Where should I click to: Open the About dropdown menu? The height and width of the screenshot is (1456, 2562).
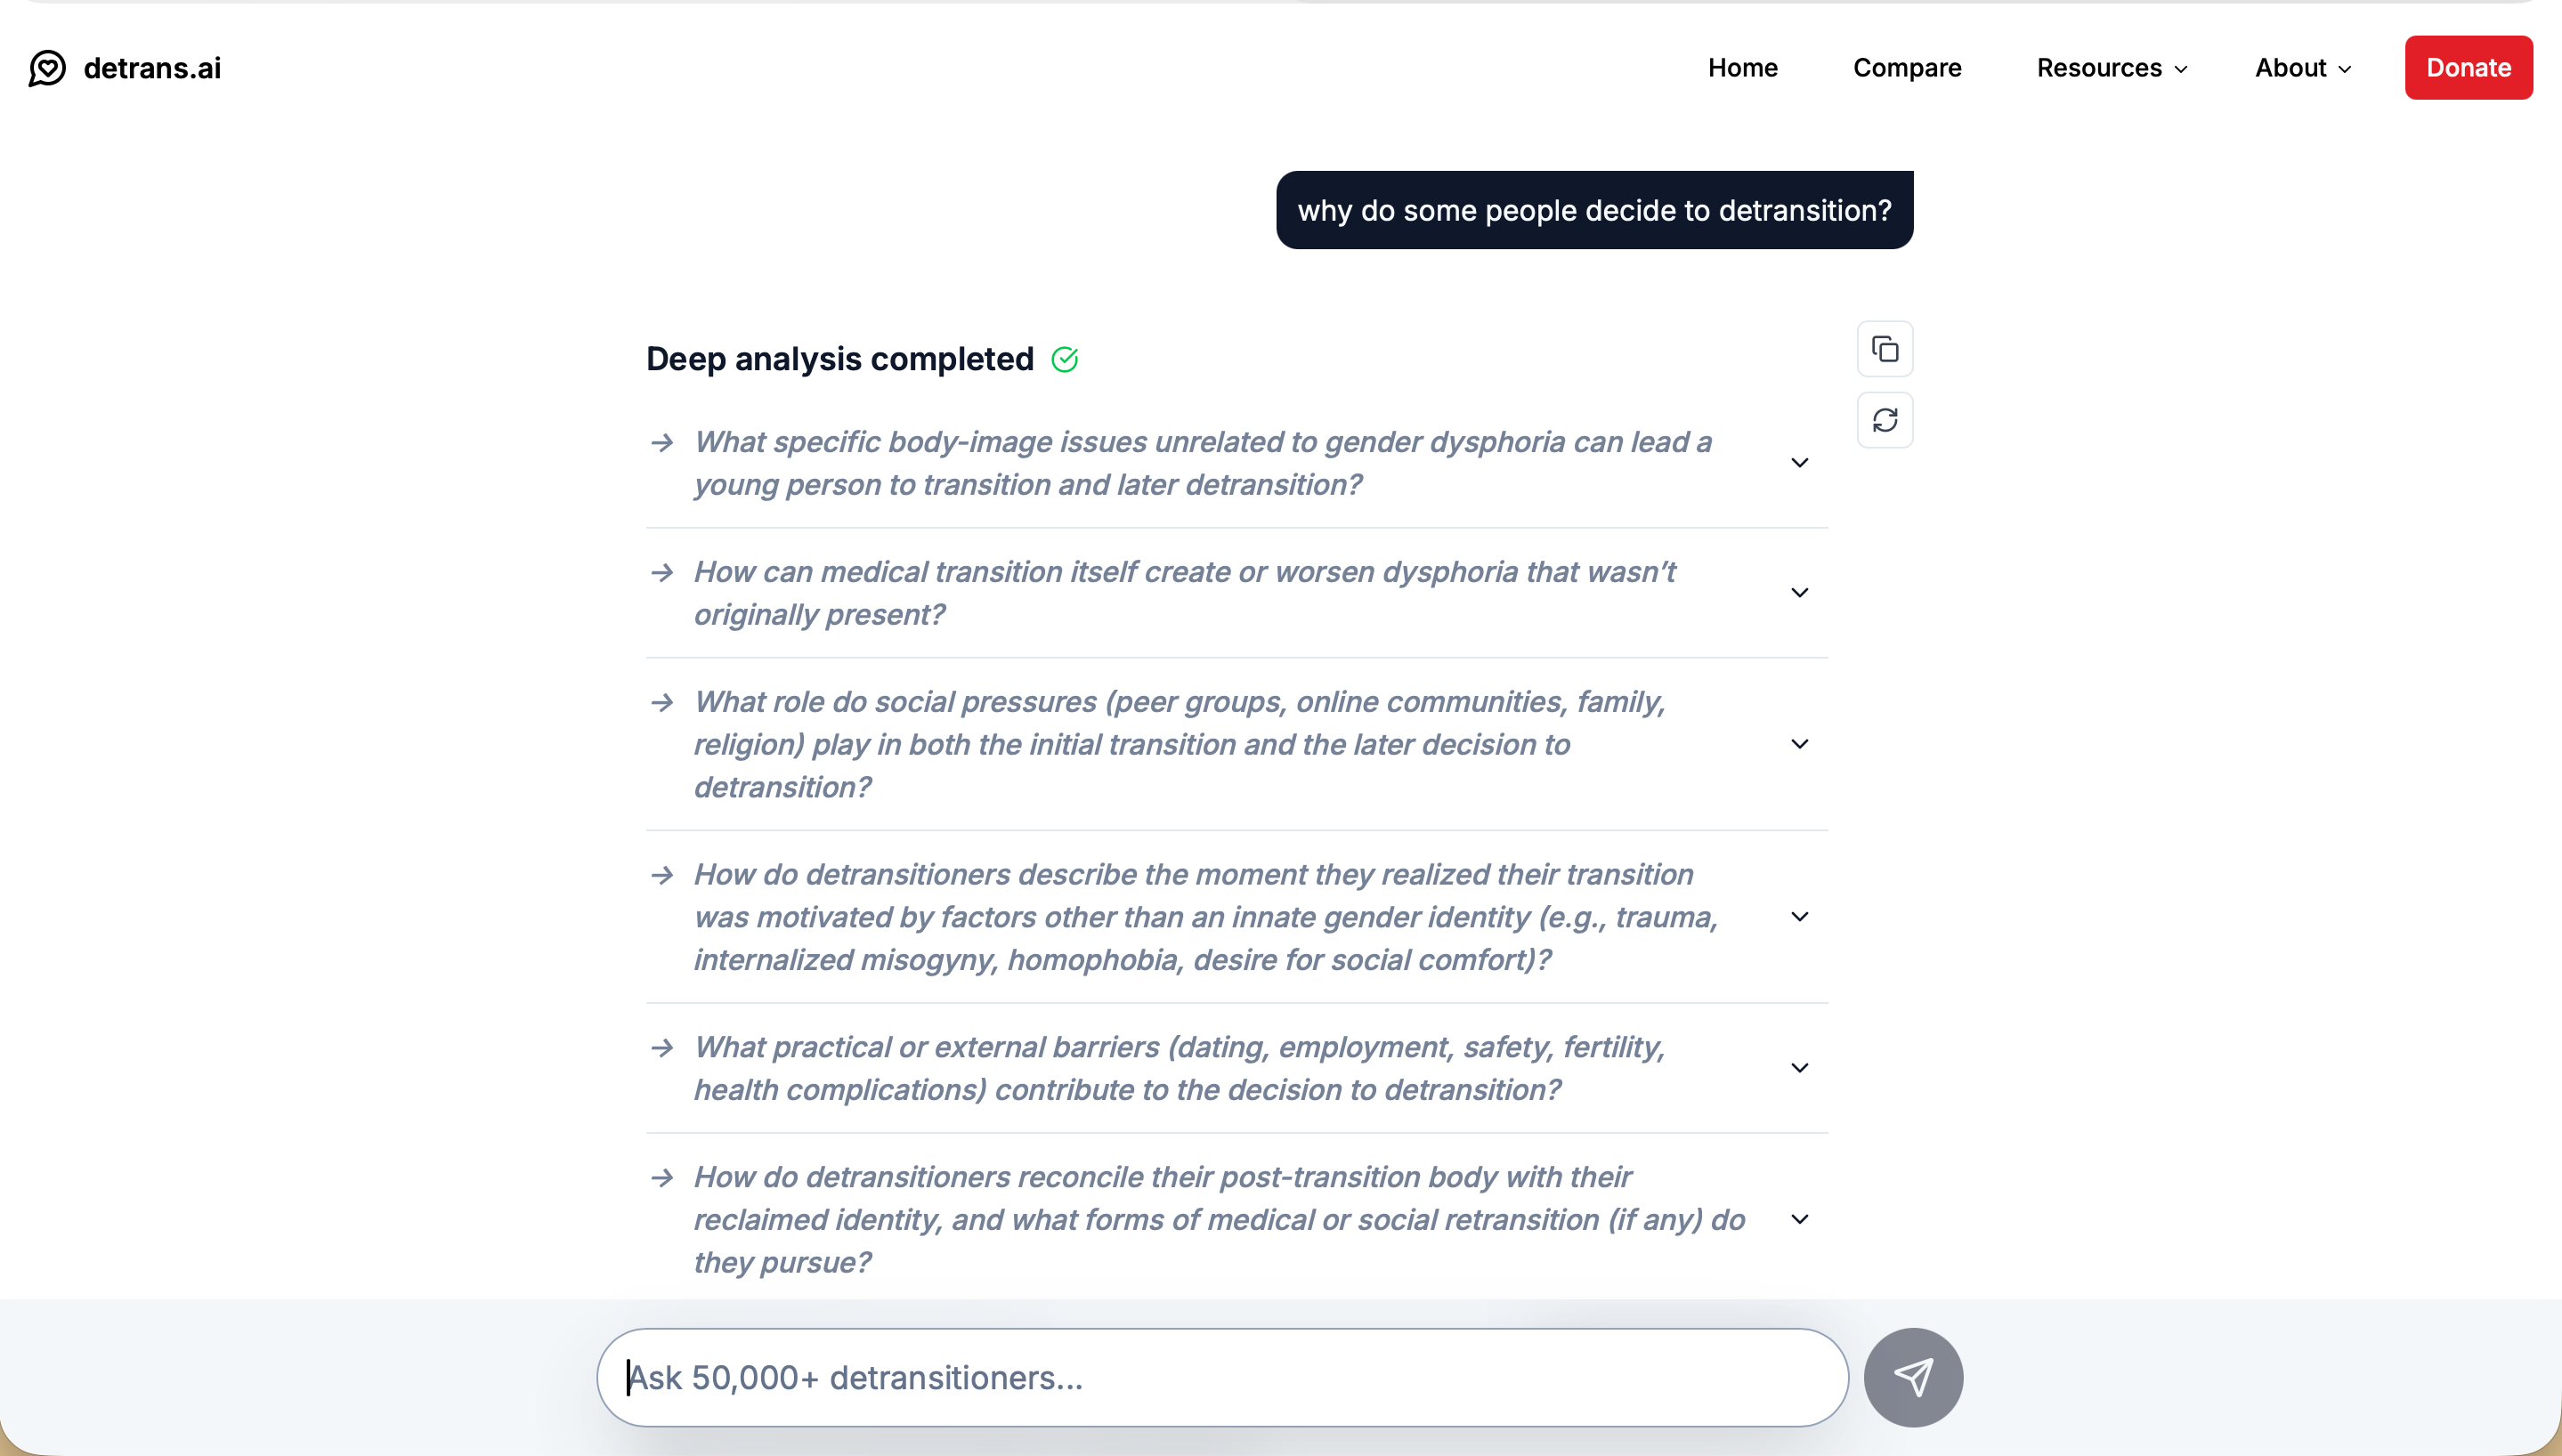(2302, 68)
